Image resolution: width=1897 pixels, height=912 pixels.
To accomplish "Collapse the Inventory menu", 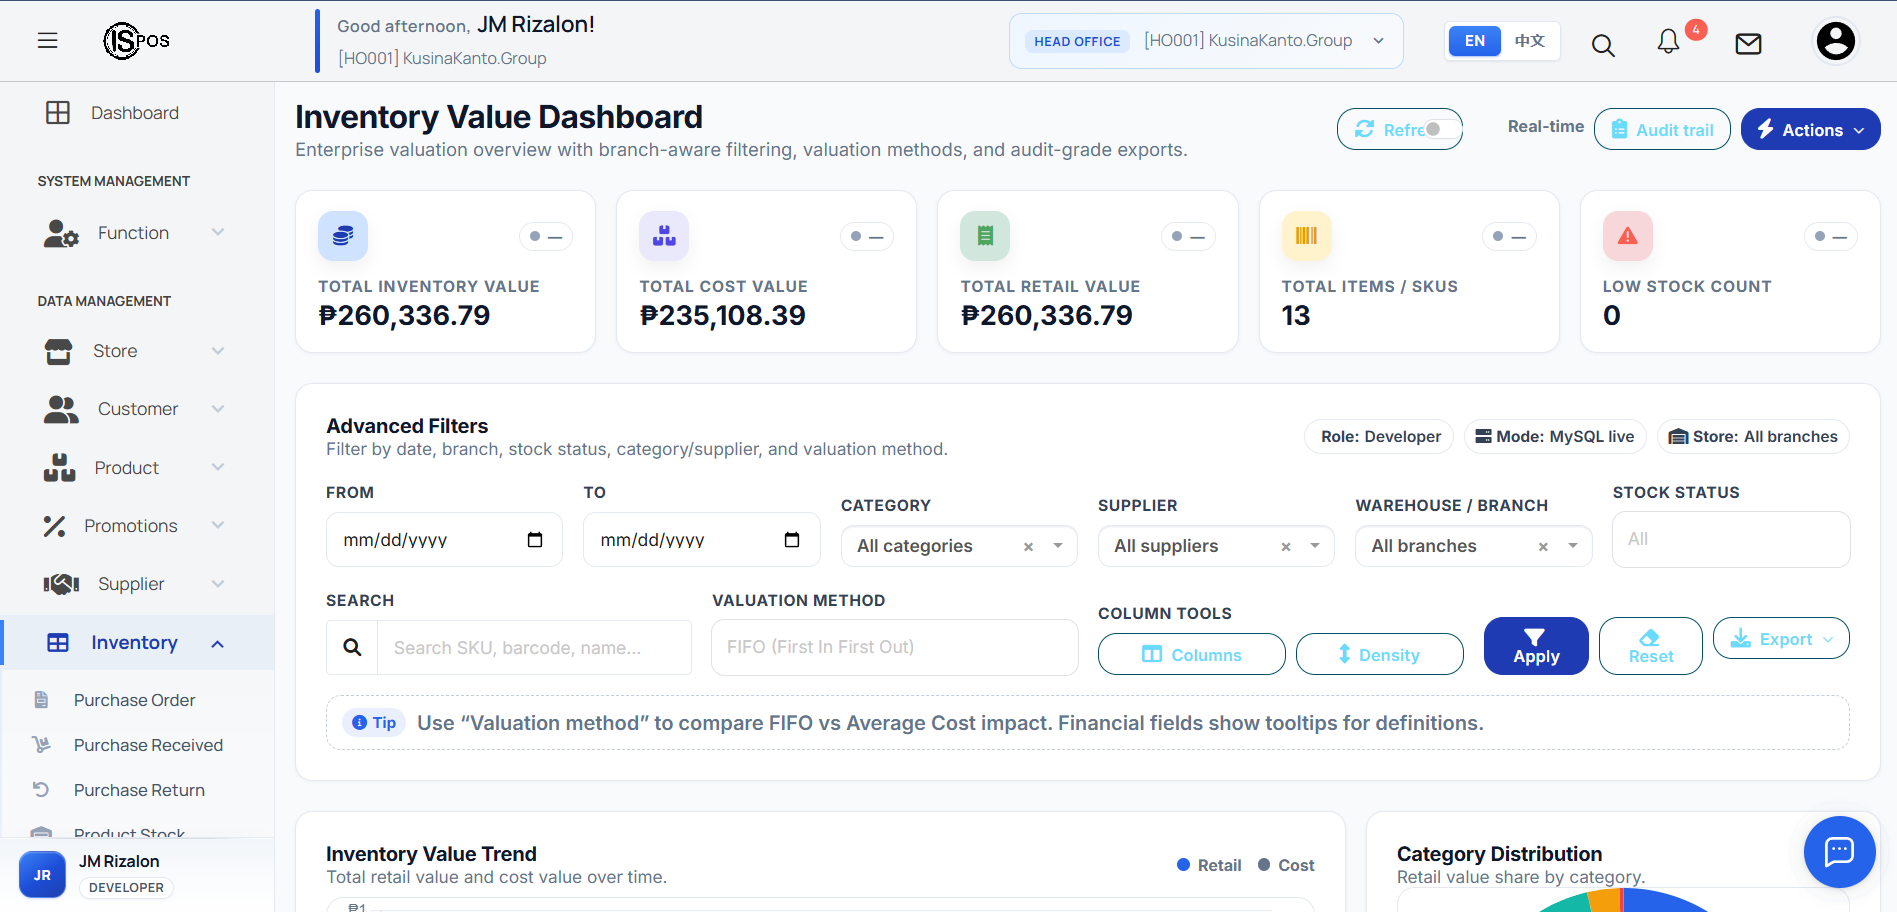I will (137, 643).
